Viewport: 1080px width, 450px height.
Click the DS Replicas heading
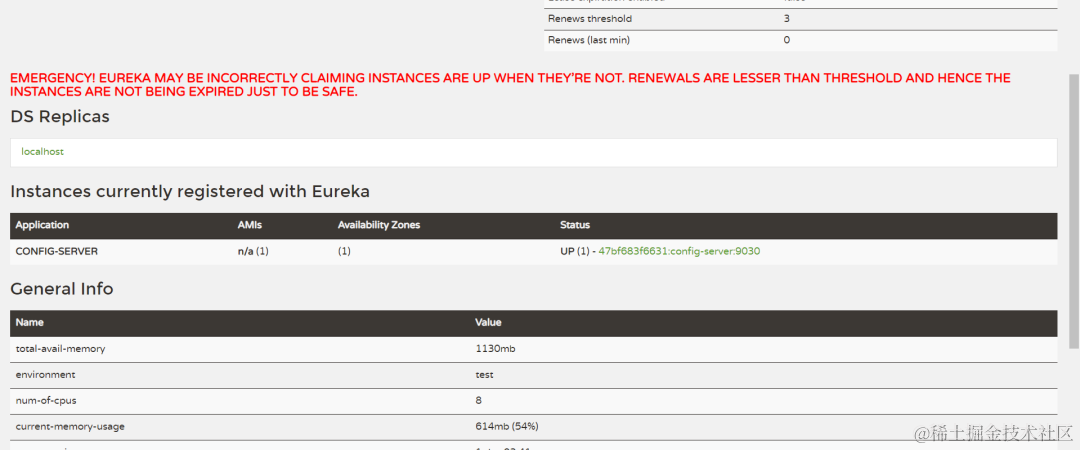pyautogui.click(x=60, y=117)
